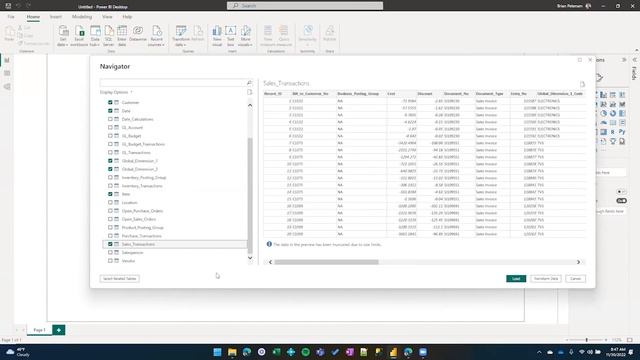Click the More visuals ribbon icon
This screenshot has height=360, width=640.
(x=245, y=31)
